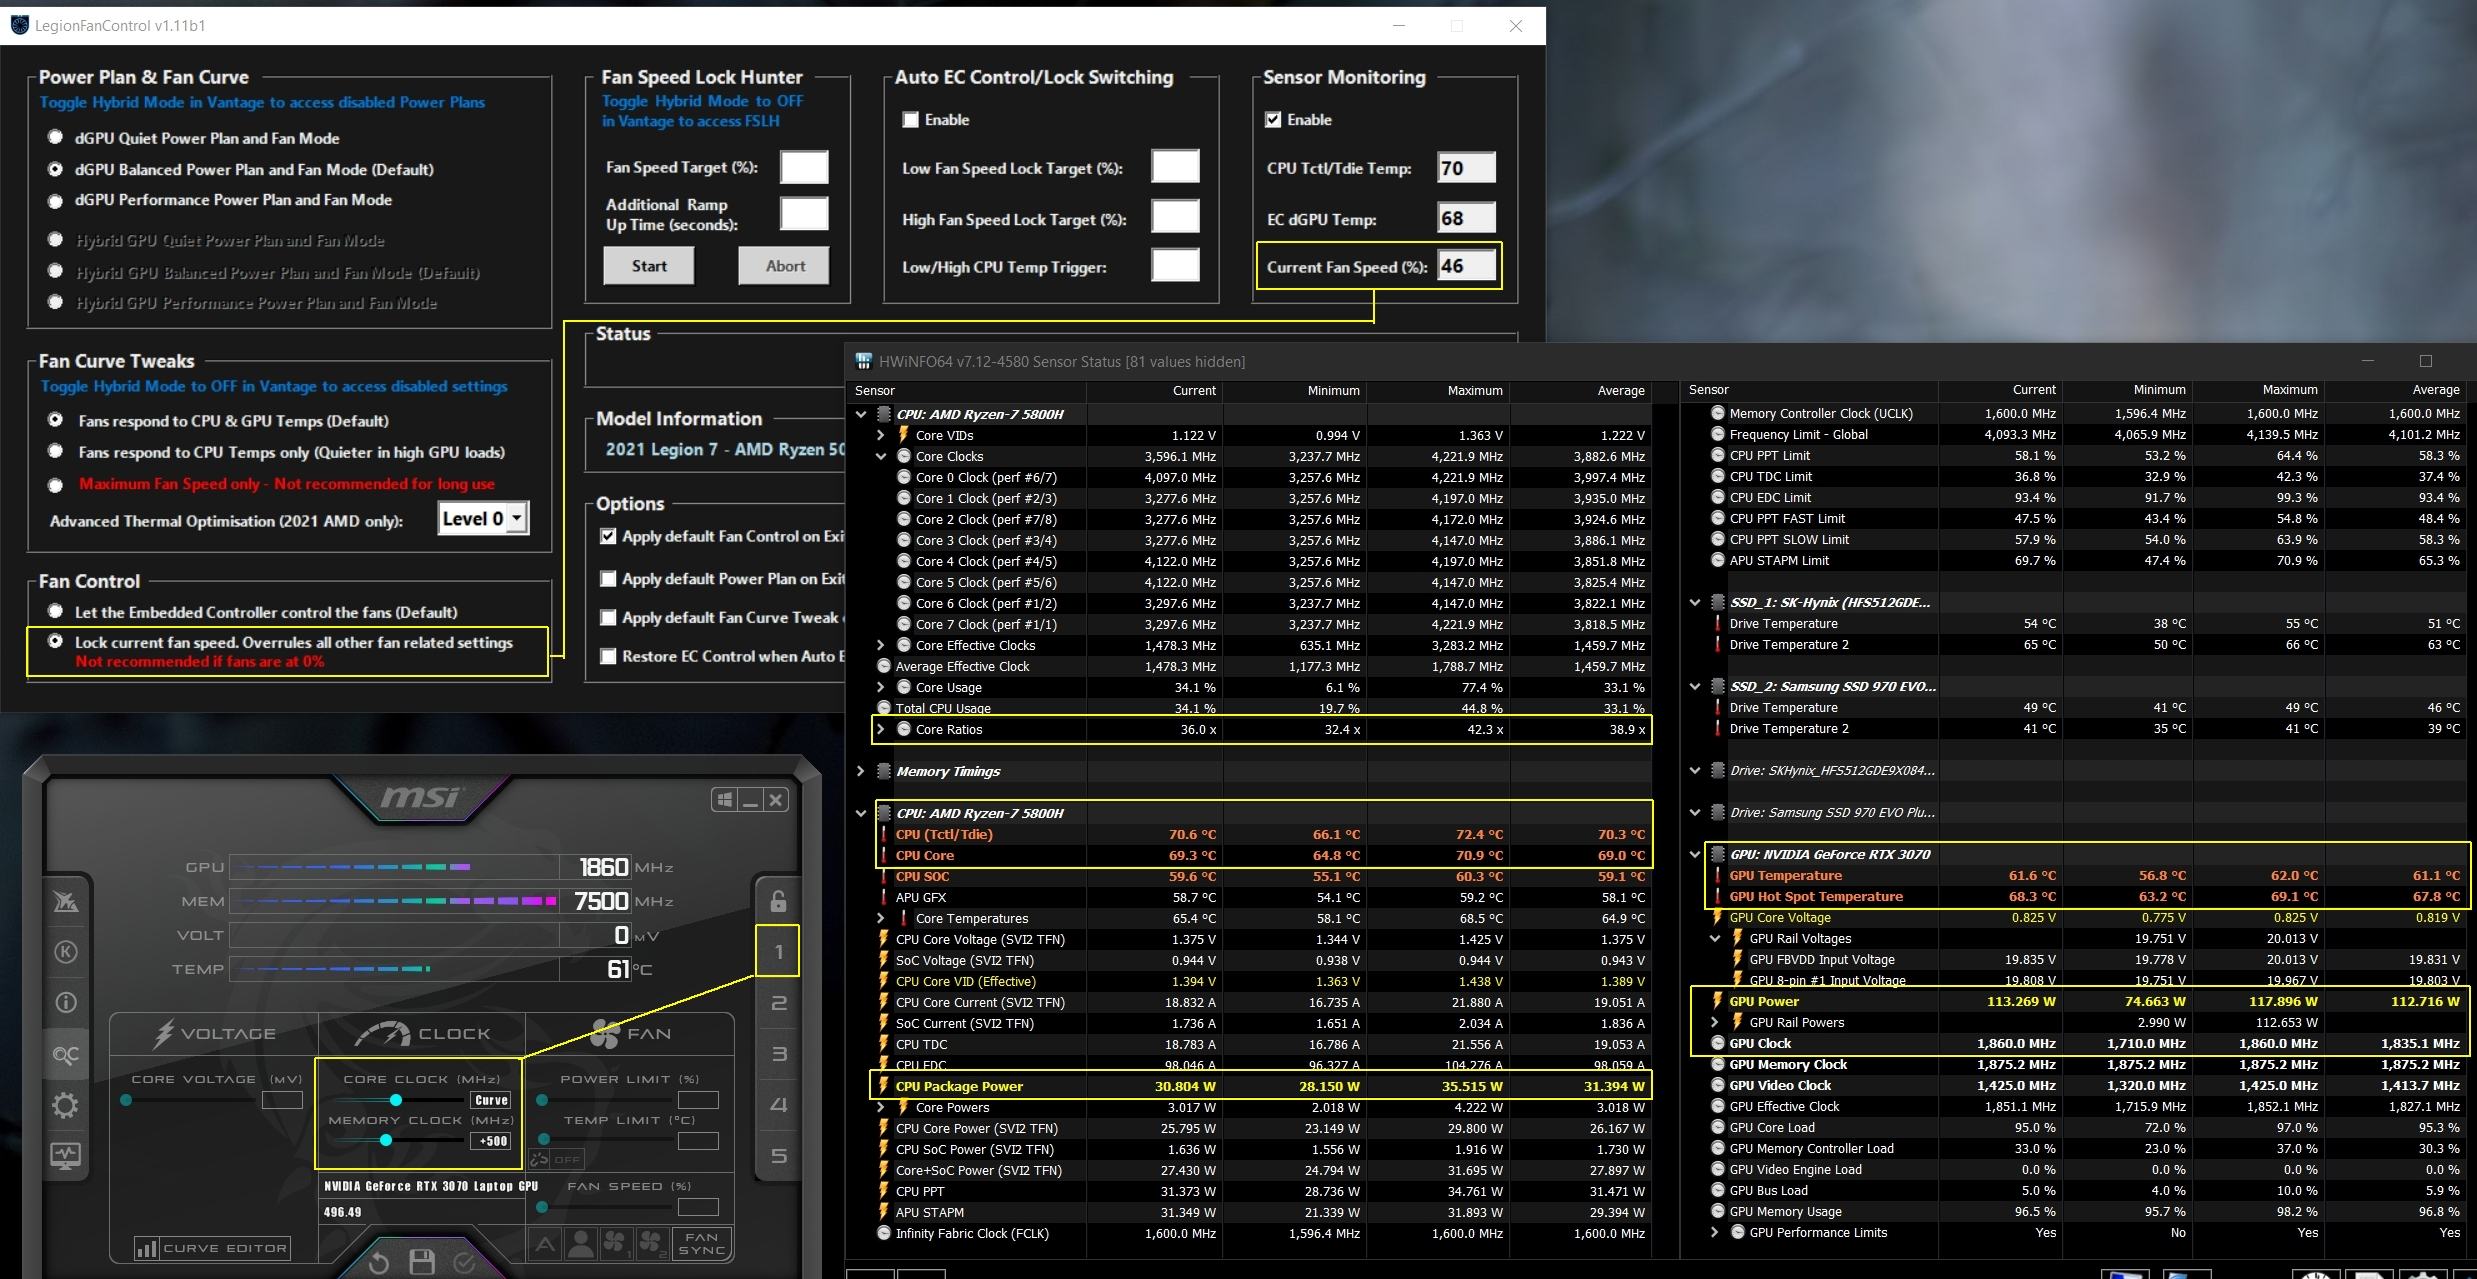Click the HWiNFO64 title bar icon
Image resolution: width=2477 pixels, height=1279 pixels.
click(863, 361)
